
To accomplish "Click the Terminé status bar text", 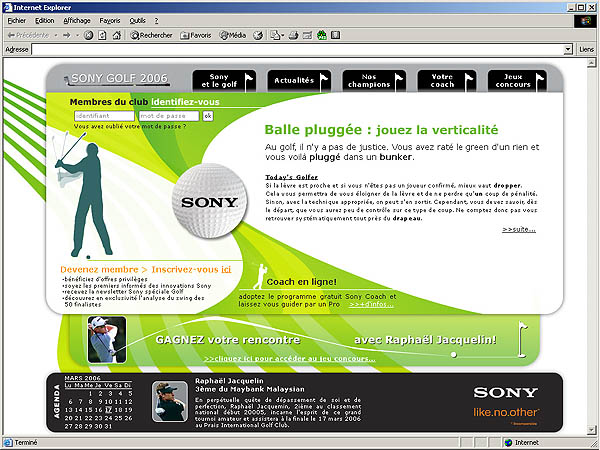I will coord(26,443).
